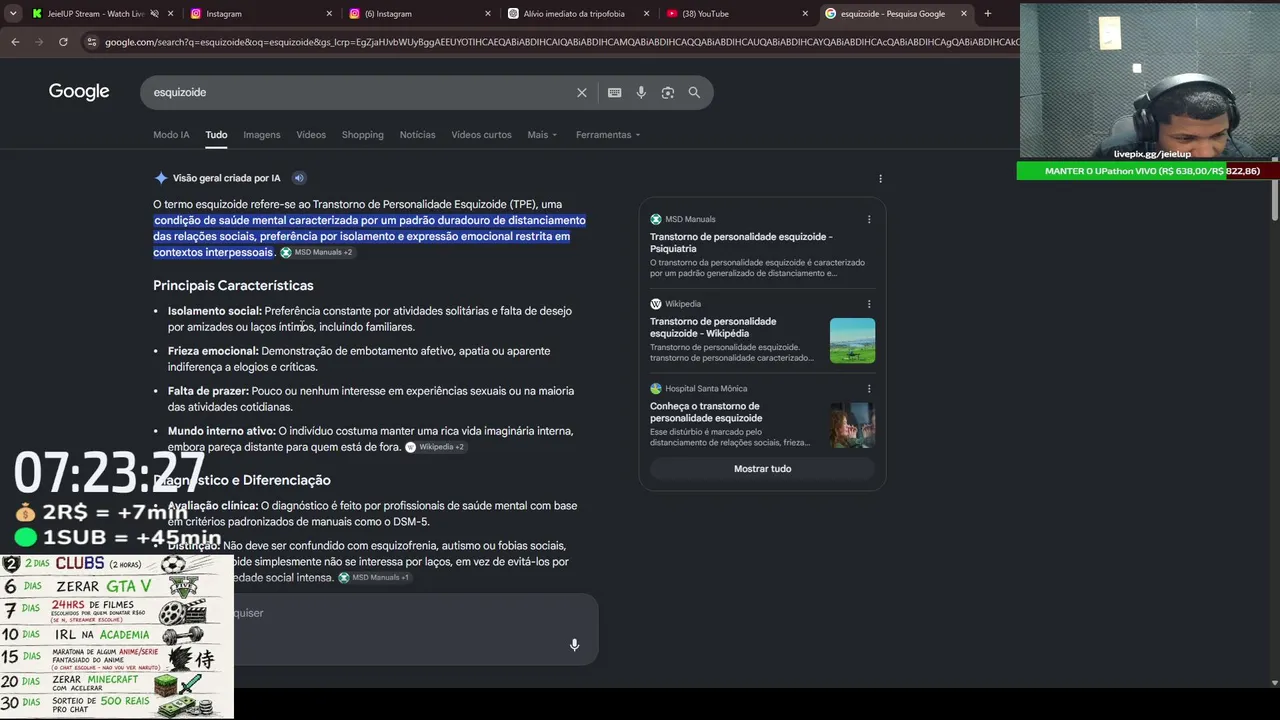The image size is (1280, 720).
Task: Expand the Ferramentas tools dropdown
Action: (x=608, y=135)
